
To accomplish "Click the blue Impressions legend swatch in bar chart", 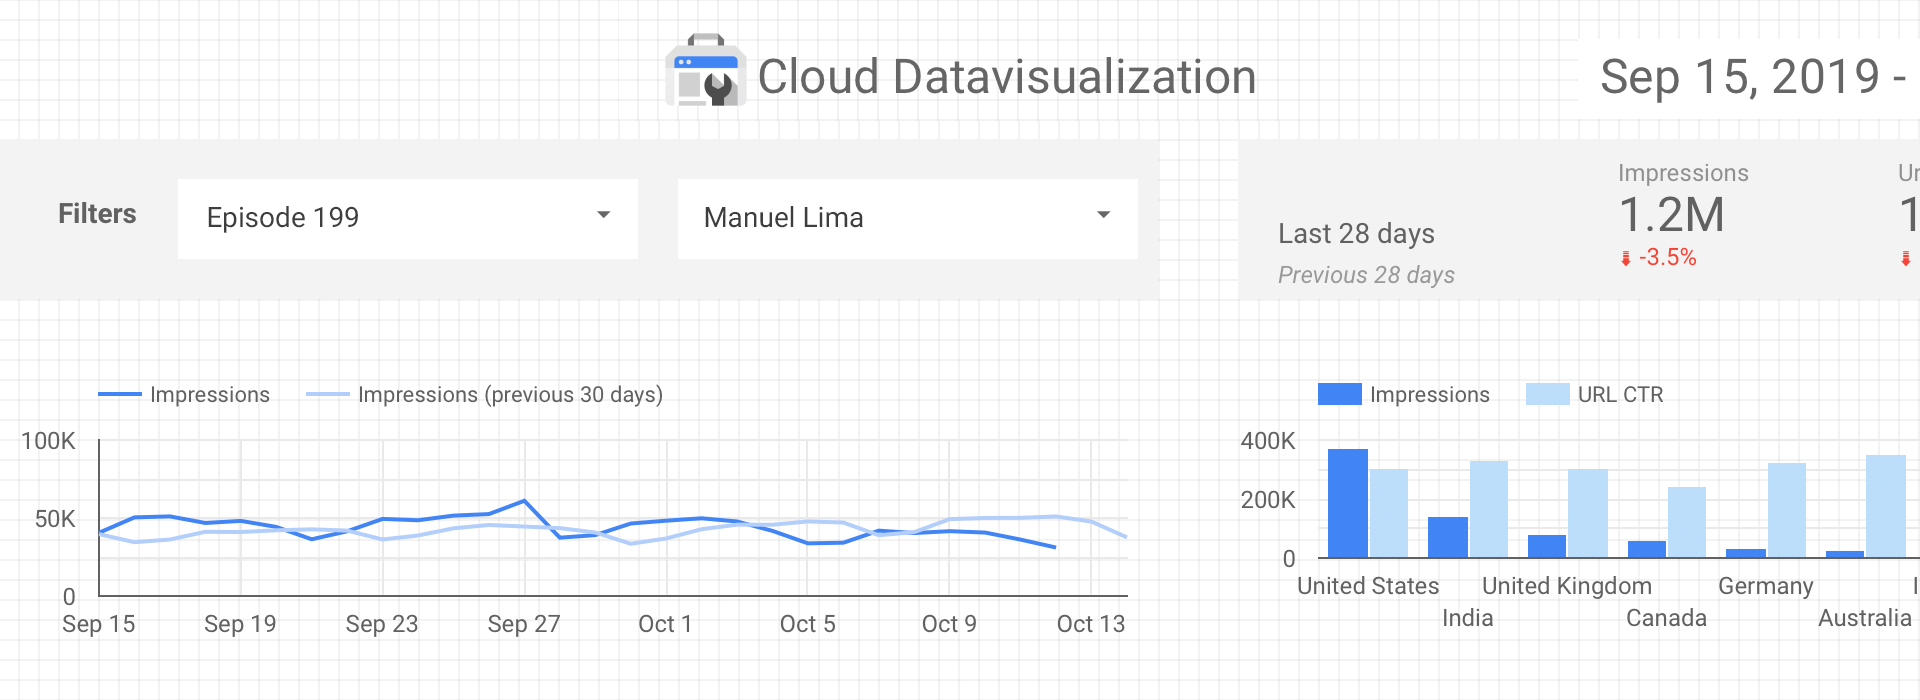I will 1340,394.
